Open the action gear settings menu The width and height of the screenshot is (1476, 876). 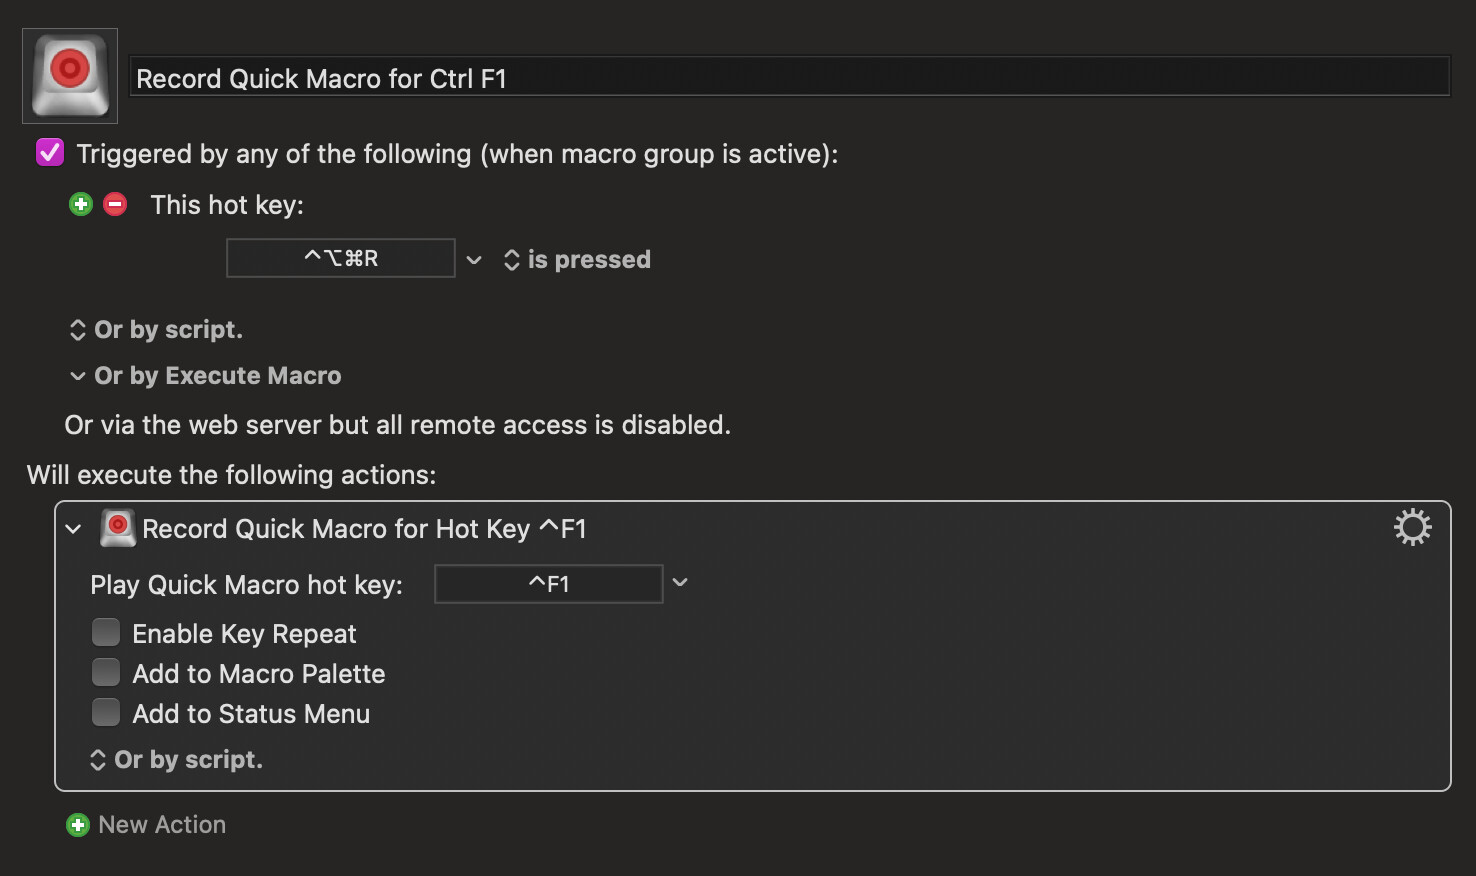coord(1412,527)
